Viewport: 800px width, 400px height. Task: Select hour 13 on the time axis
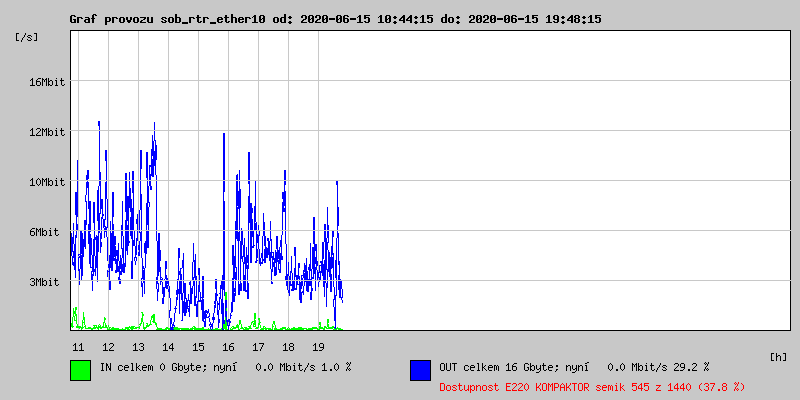pos(138,347)
